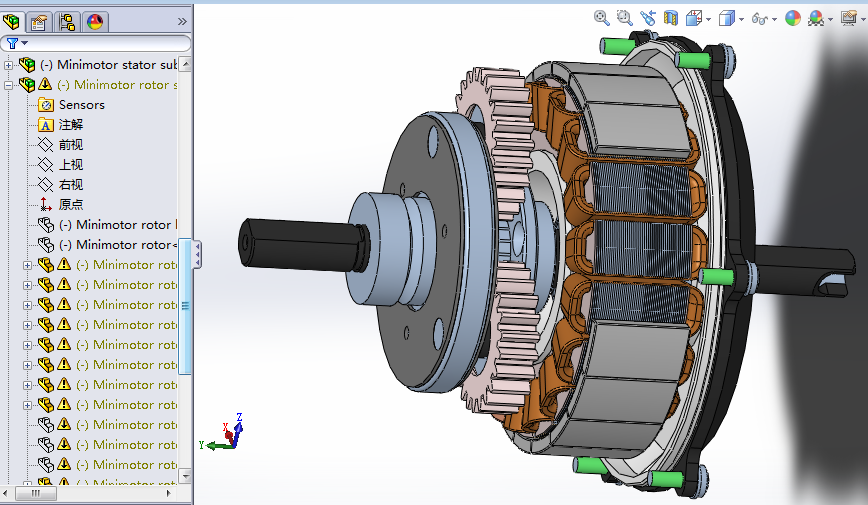This screenshot has height=505, width=868.
Task: Click the 右视 plane icon
Action: tap(45, 184)
